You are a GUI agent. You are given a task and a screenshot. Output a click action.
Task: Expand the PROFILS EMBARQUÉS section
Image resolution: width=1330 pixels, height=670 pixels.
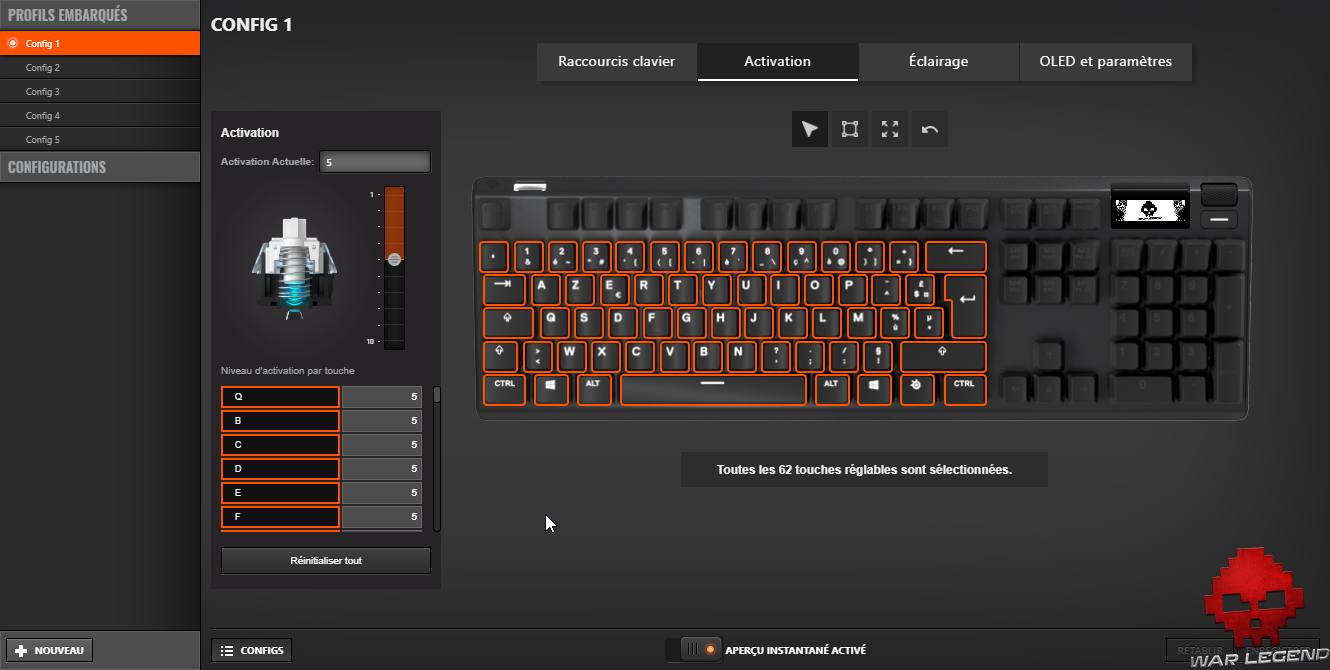tap(100, 15)
